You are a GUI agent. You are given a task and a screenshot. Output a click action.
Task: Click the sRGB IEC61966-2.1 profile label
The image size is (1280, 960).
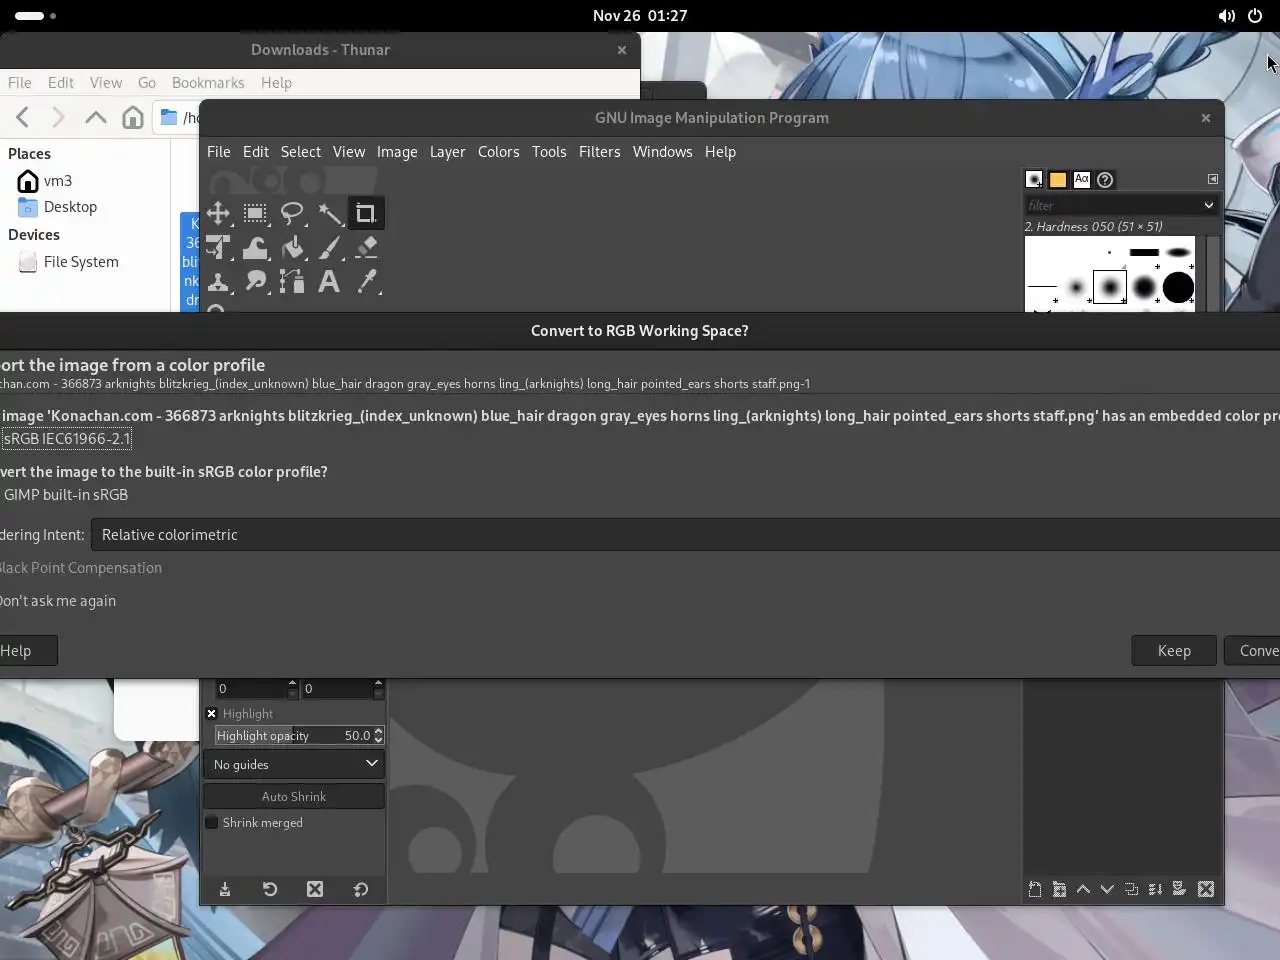point(67,439)
